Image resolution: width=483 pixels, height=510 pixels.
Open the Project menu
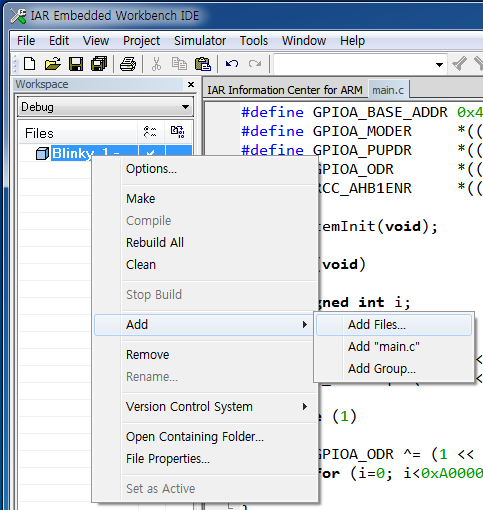click(141, 41)
